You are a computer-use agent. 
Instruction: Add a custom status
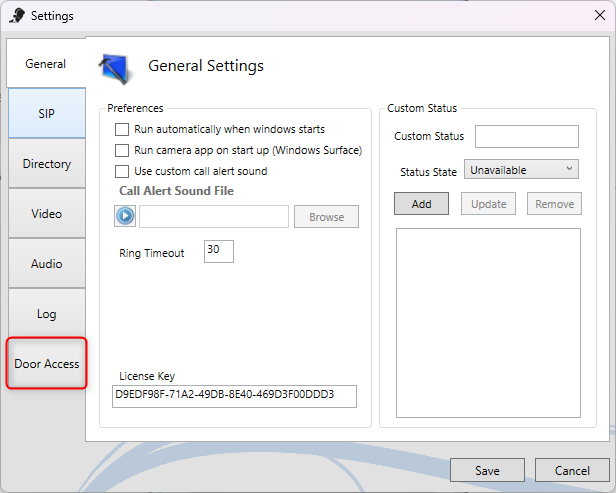[x=421, y=203]
